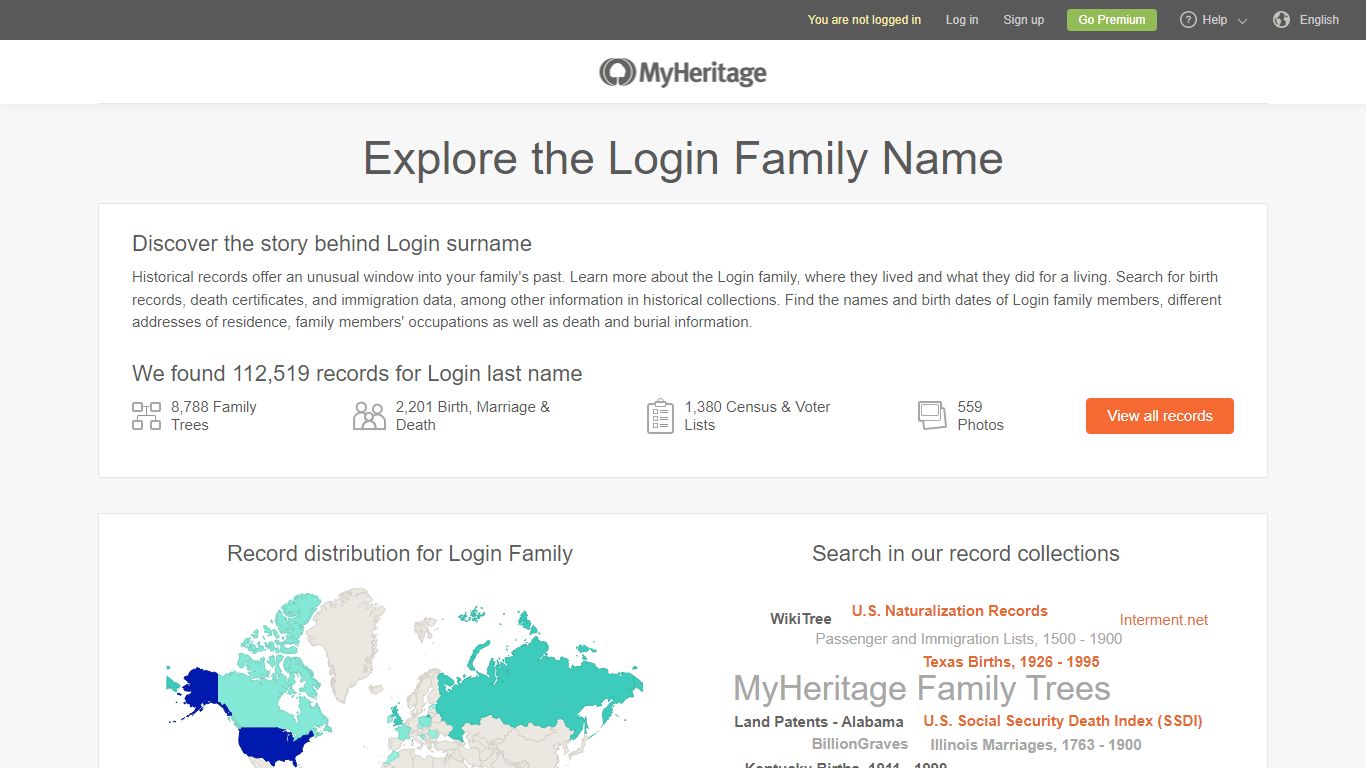Click the Help question mark icon
The width and height of the screenshot is (1366, 768).
coord(1187,19)
